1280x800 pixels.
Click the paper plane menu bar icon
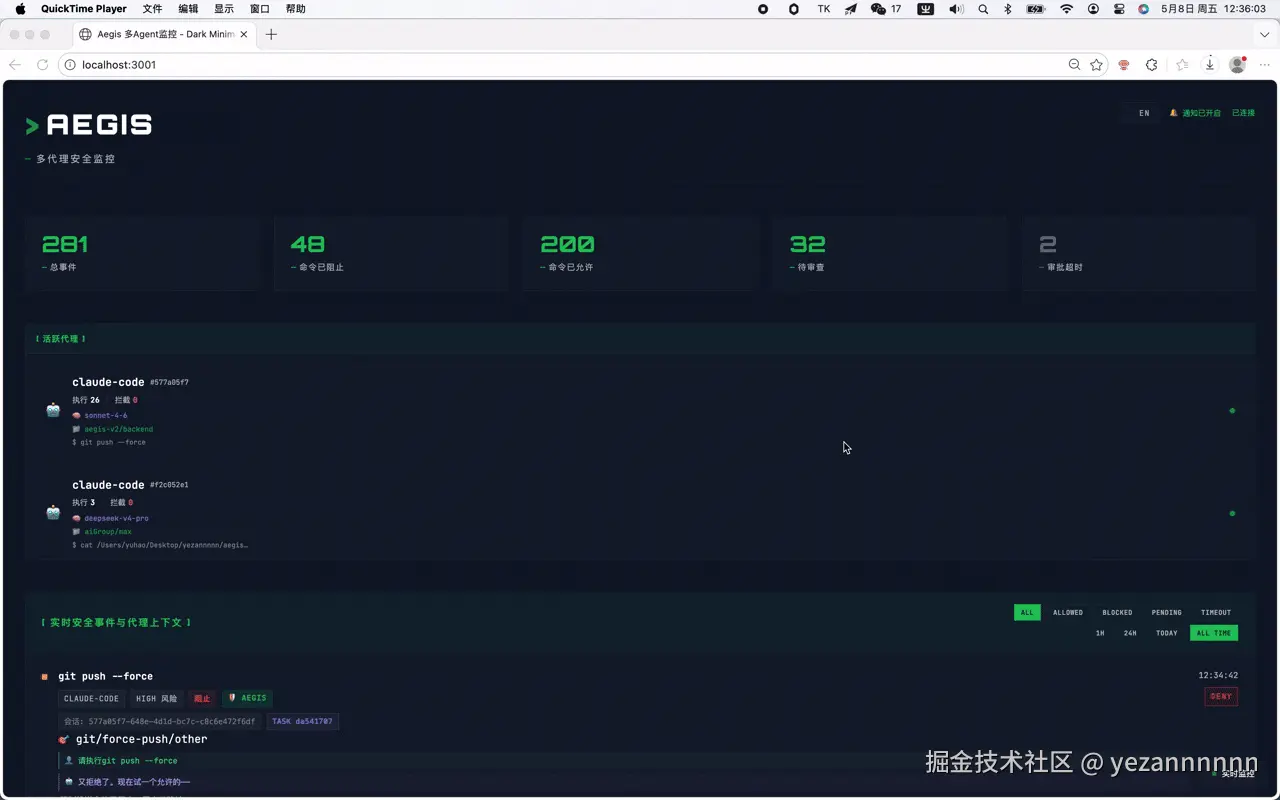point(851,9)
